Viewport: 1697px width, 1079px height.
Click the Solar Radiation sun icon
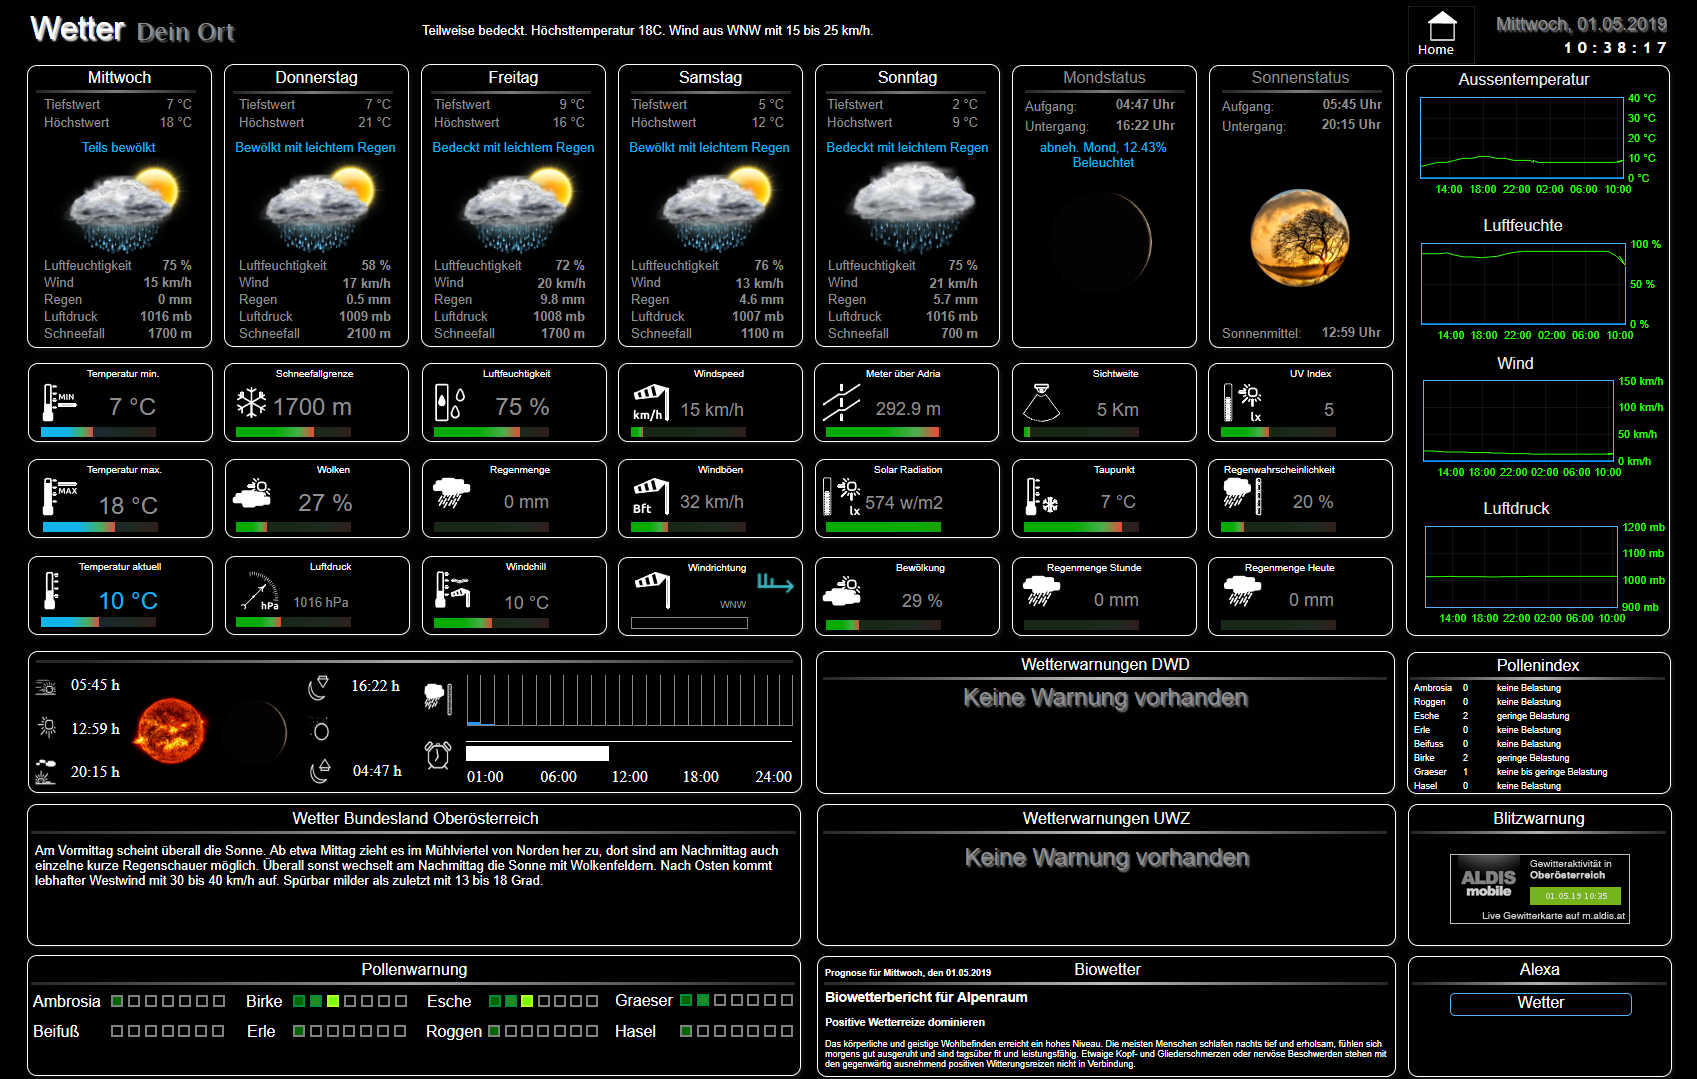[x=842, y=497]
